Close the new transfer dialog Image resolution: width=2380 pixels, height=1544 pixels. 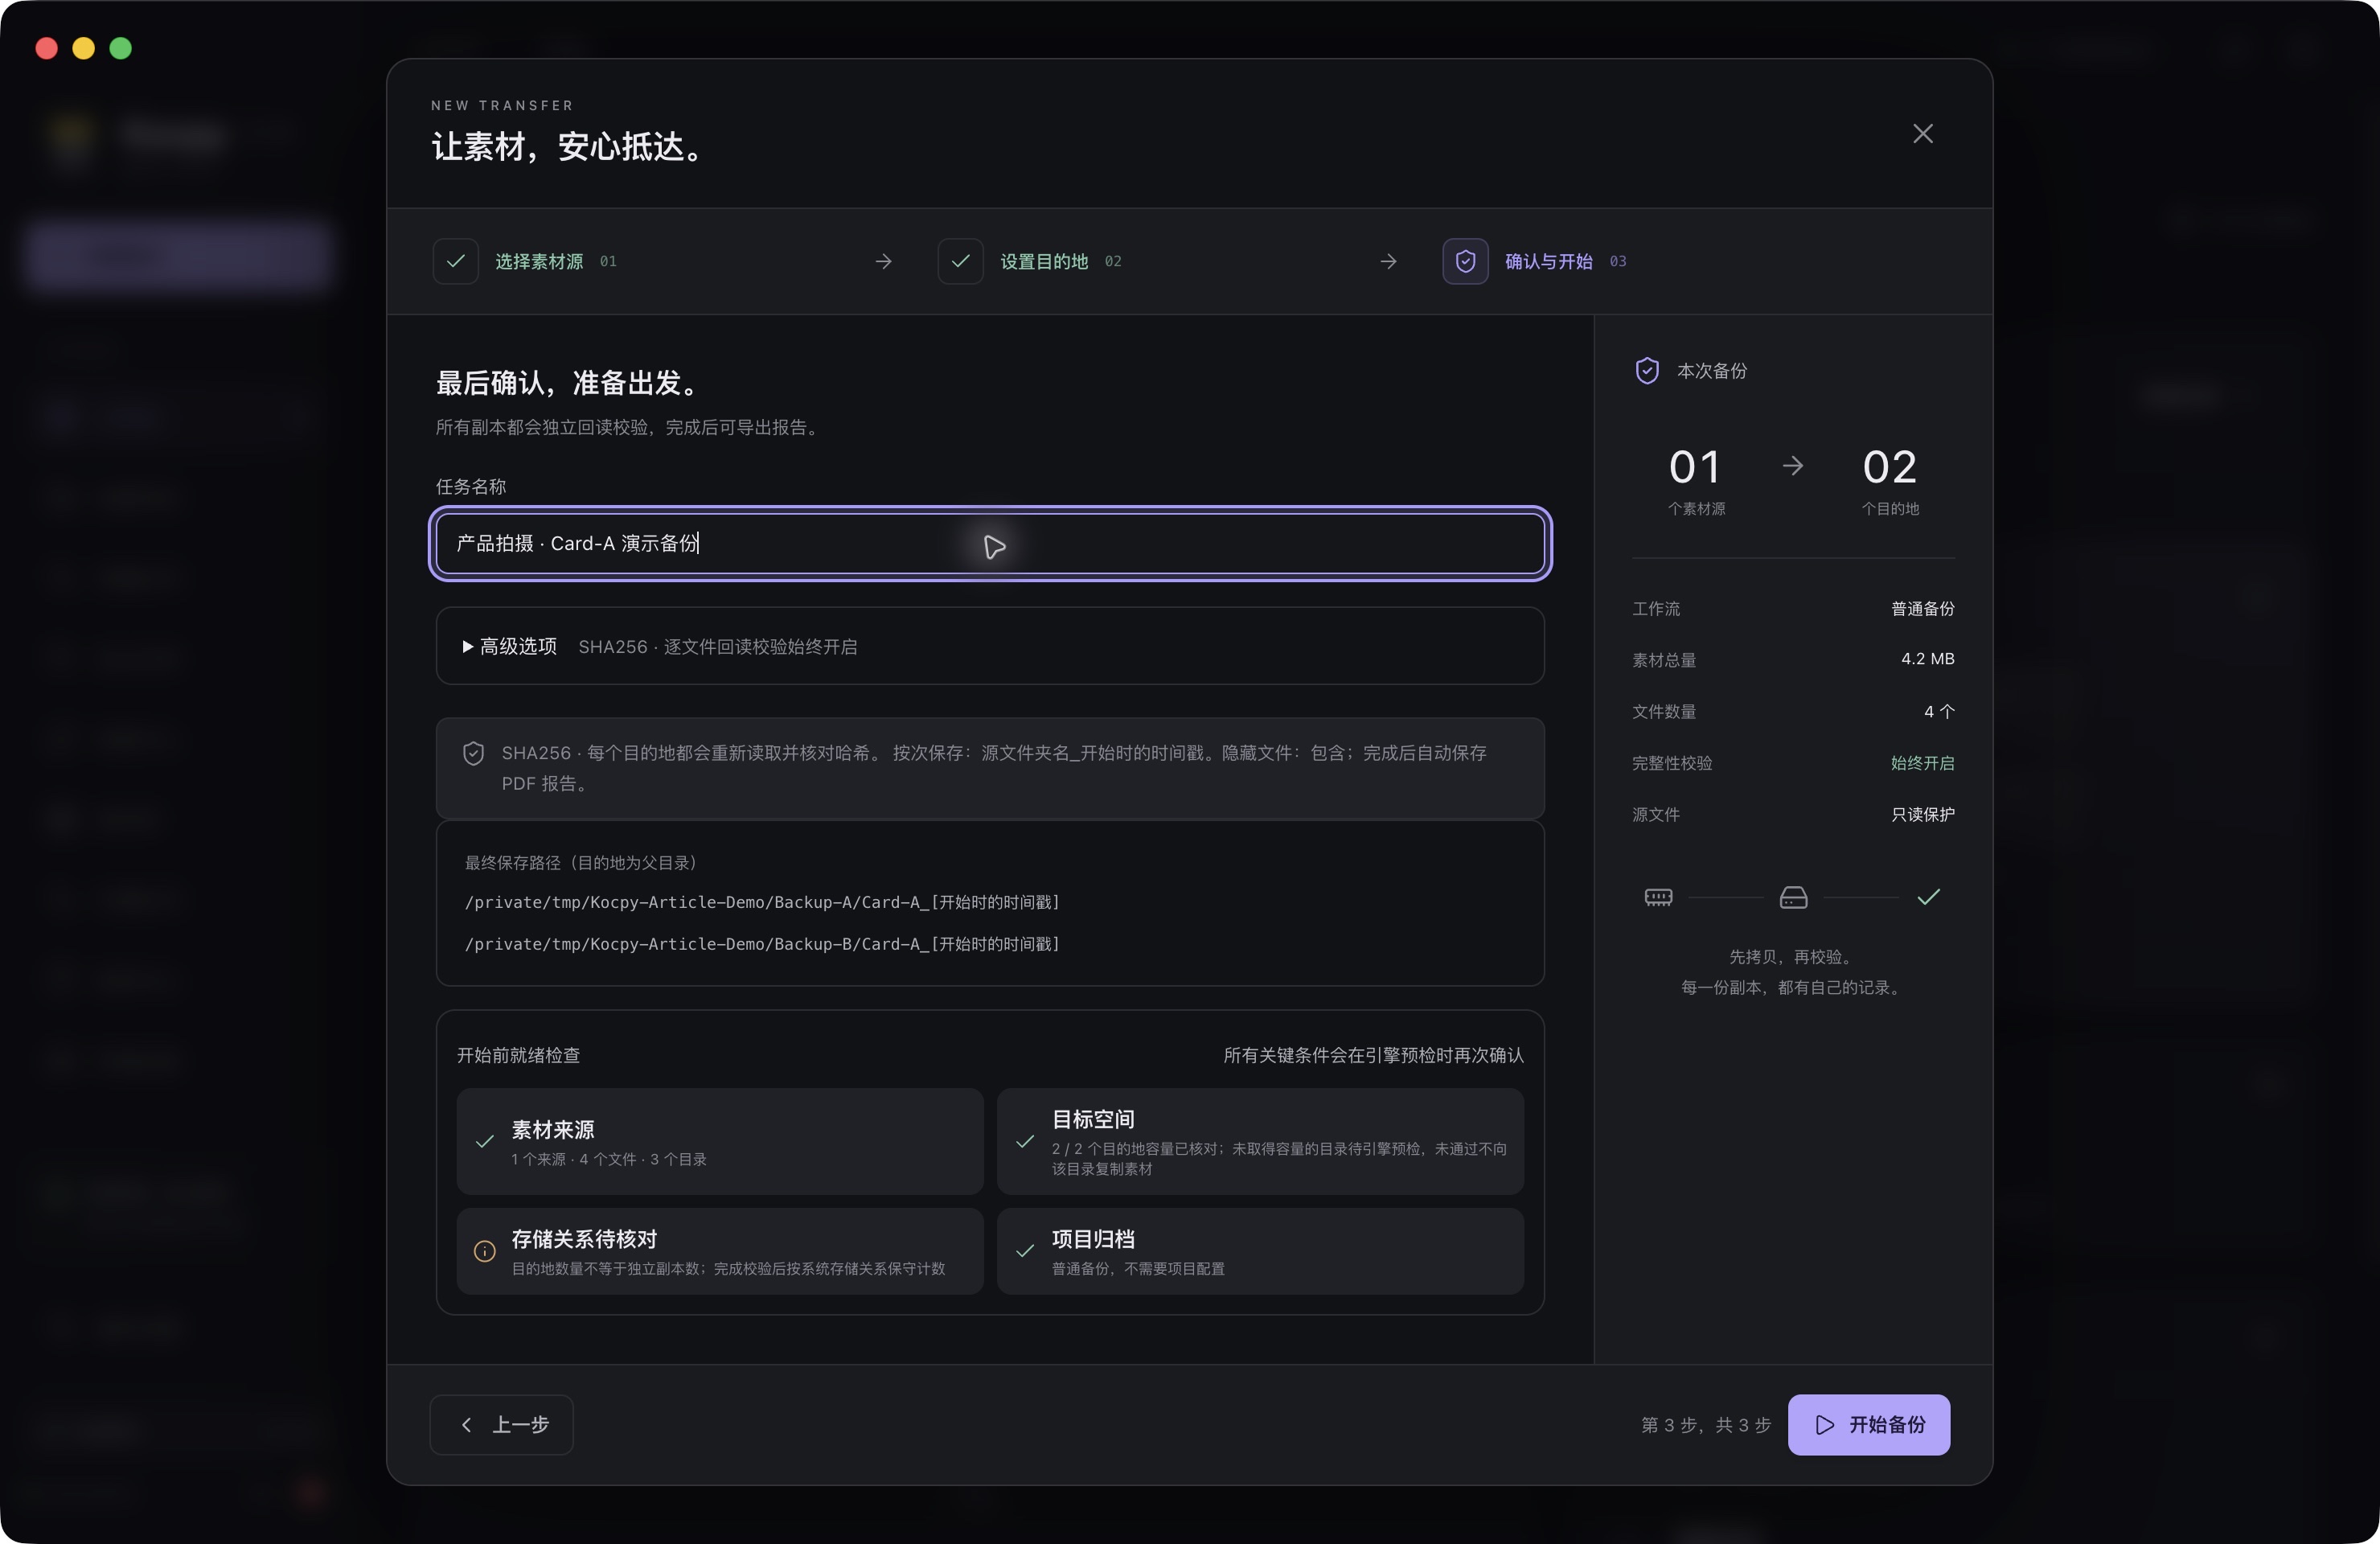tap(1922, 133)
